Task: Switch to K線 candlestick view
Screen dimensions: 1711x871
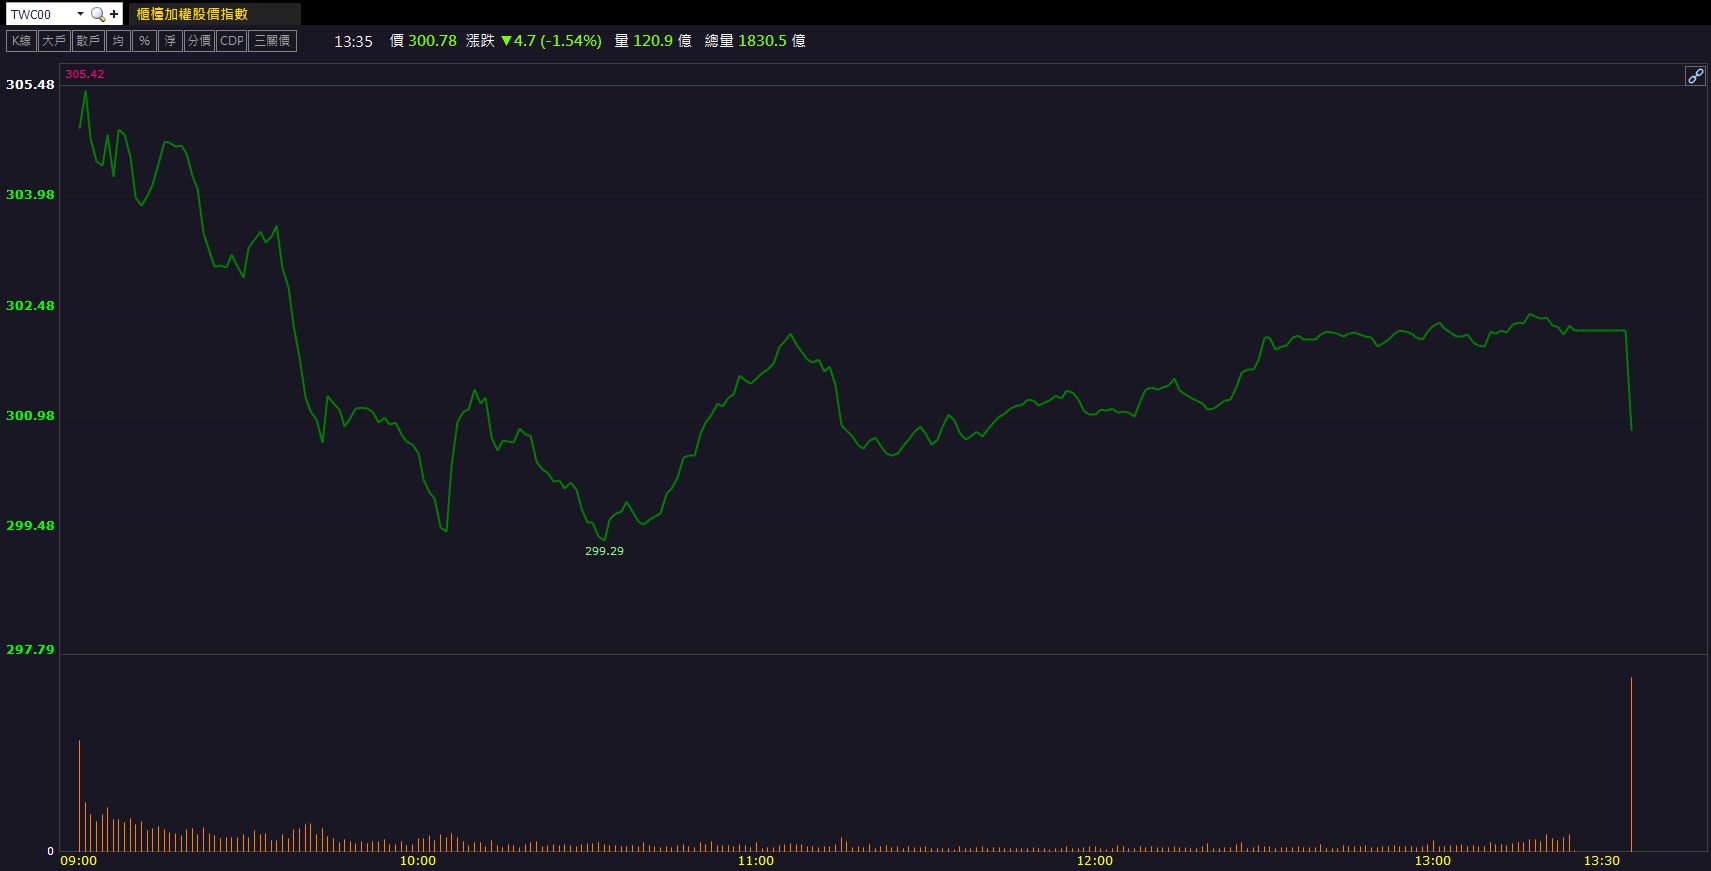Action: click(21, 41)
